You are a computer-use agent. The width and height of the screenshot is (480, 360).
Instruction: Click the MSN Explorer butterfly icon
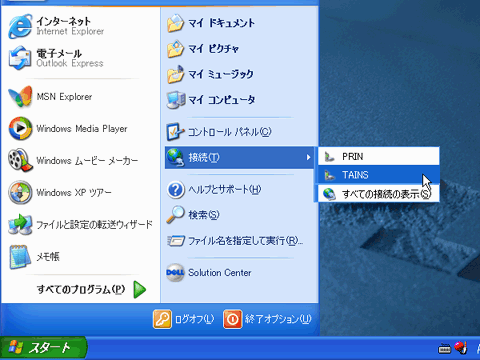point(20,97)
